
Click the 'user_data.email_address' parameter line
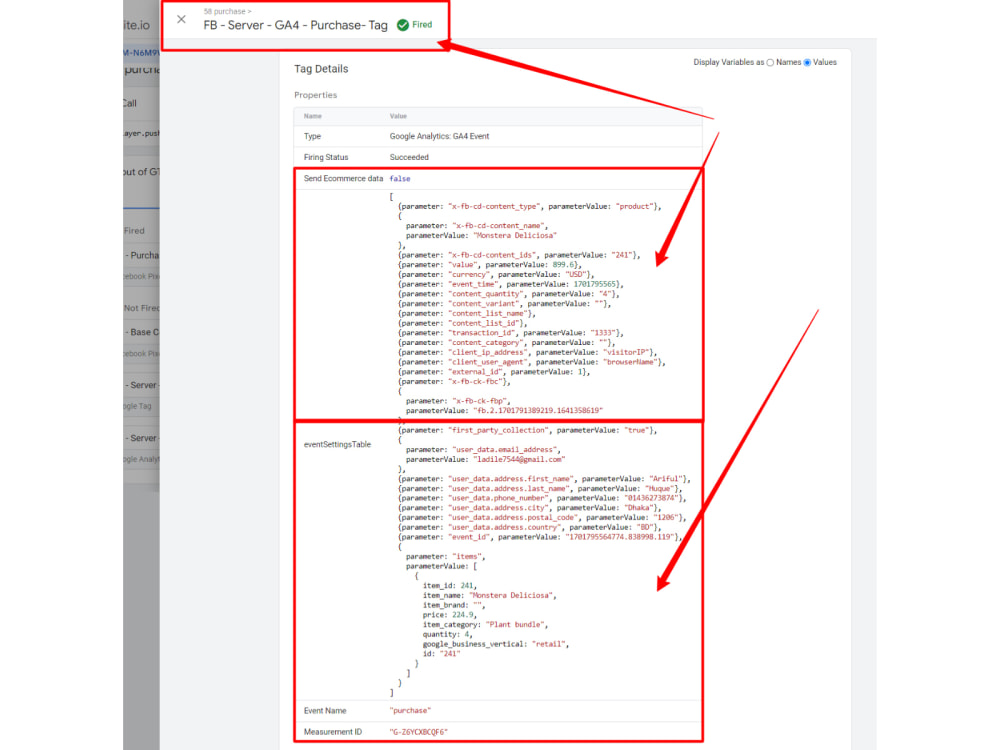483,450
